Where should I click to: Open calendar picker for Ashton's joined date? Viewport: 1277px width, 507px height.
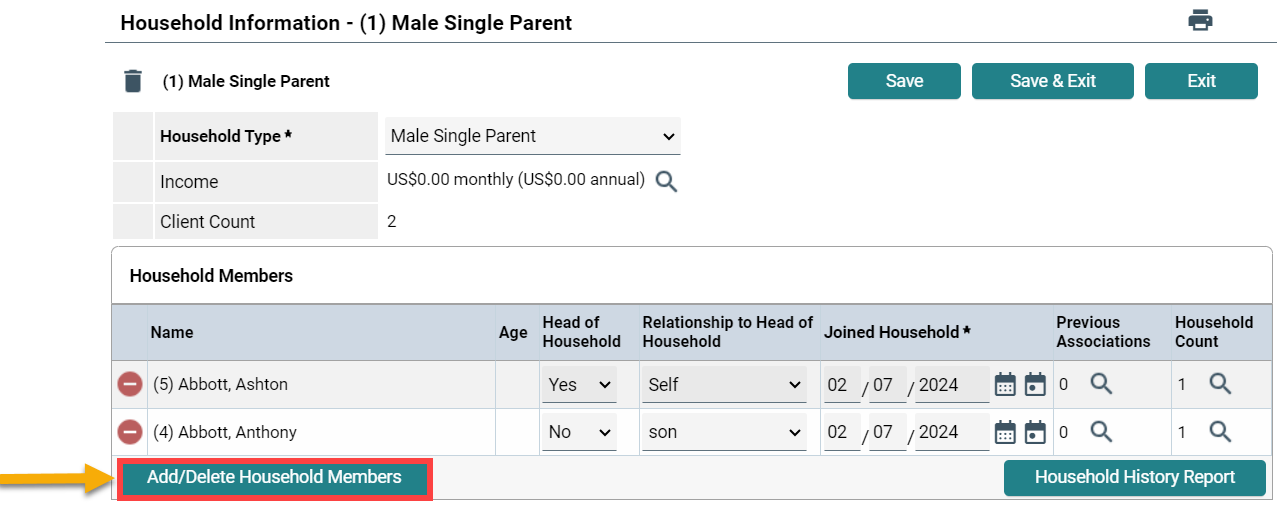coord(1005,384)
